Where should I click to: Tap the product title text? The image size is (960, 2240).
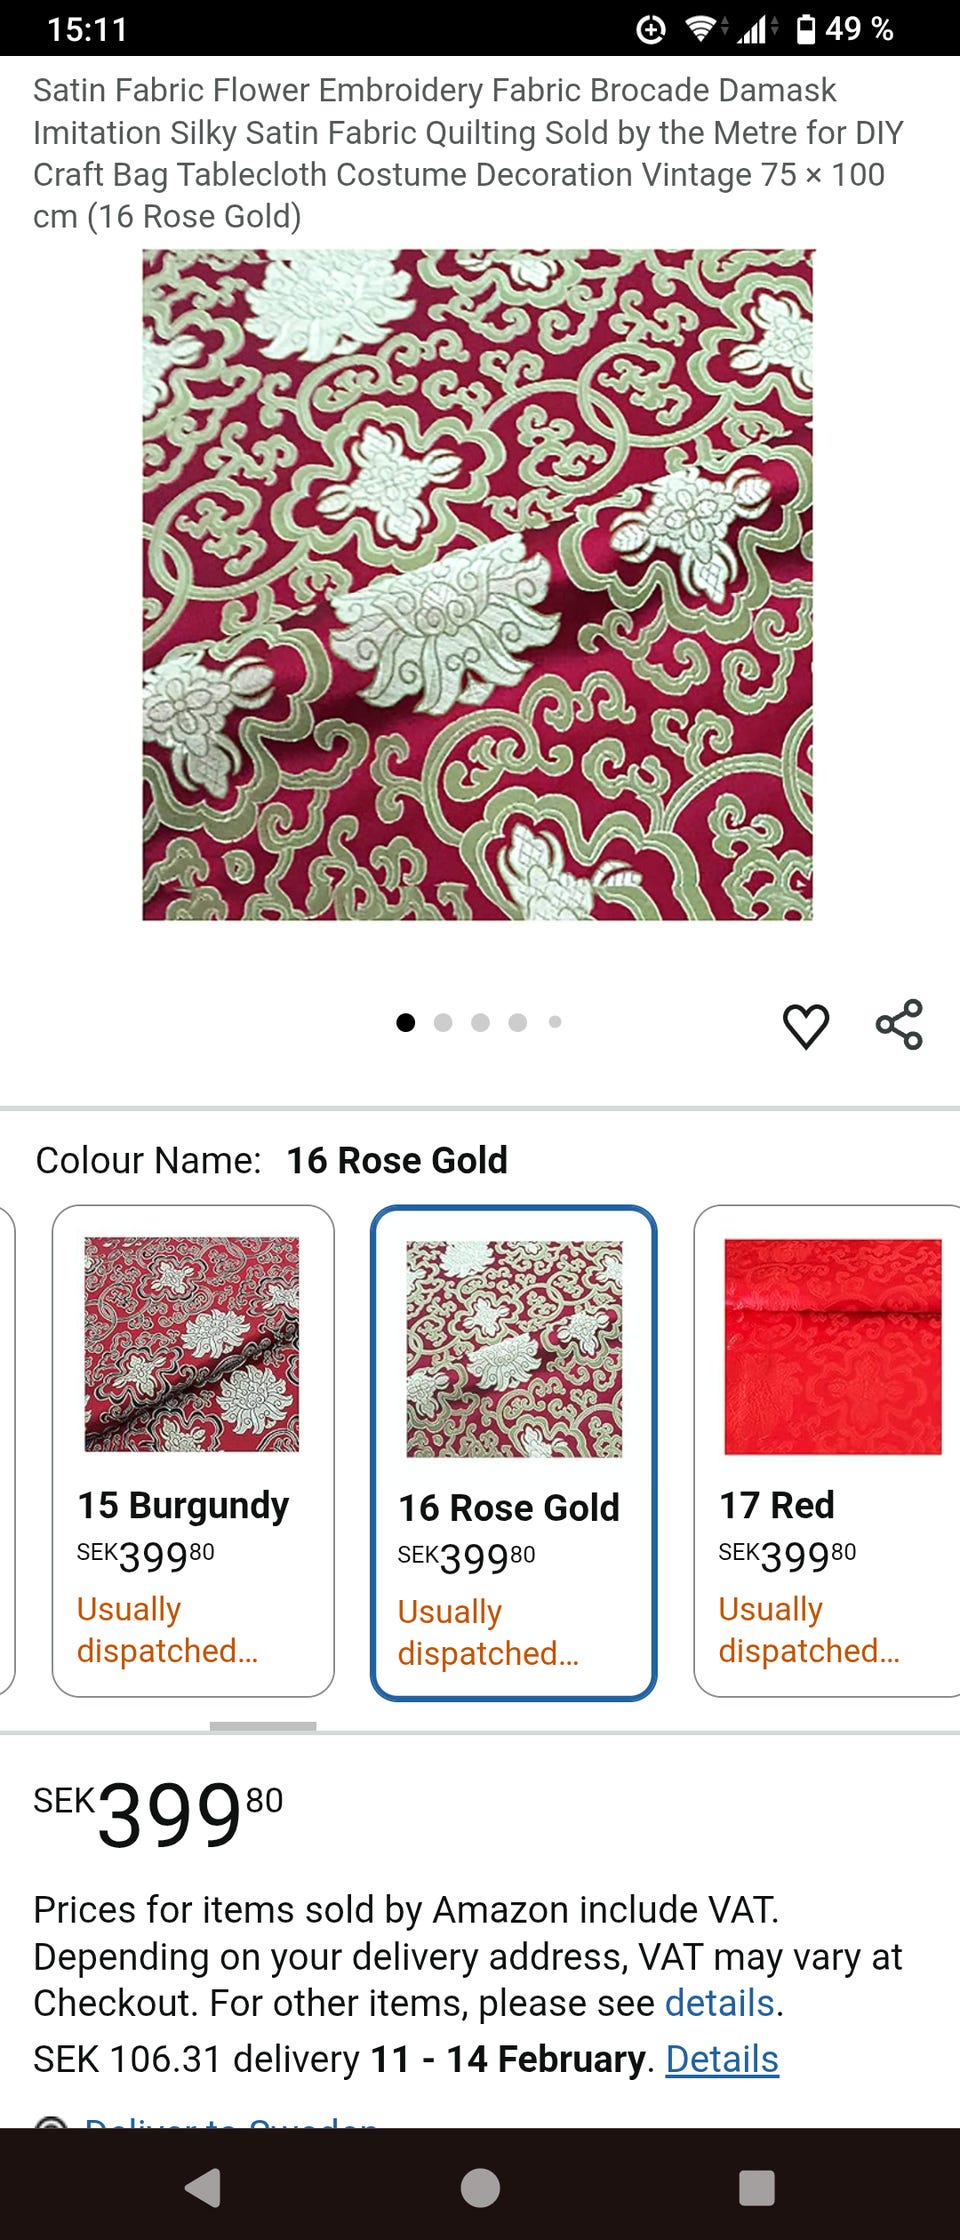pyautogui.click(x=468, y=153)
